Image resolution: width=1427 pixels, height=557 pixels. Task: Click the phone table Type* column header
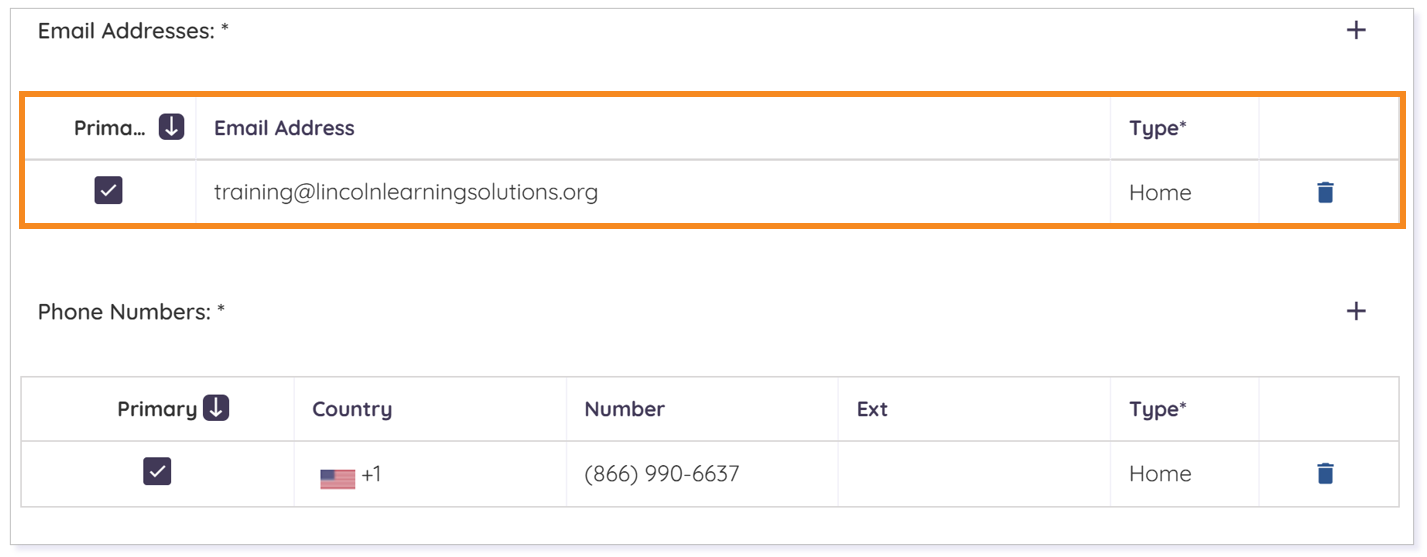(1158, 409)
